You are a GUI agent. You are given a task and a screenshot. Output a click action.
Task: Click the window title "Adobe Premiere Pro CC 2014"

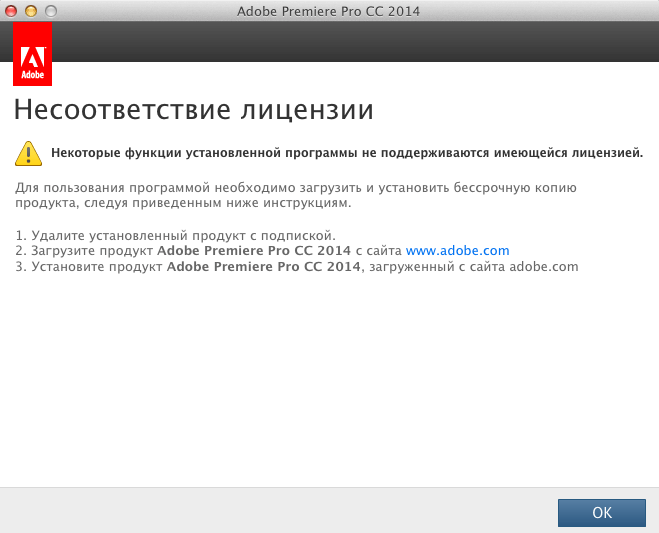[x=328, y=11]
